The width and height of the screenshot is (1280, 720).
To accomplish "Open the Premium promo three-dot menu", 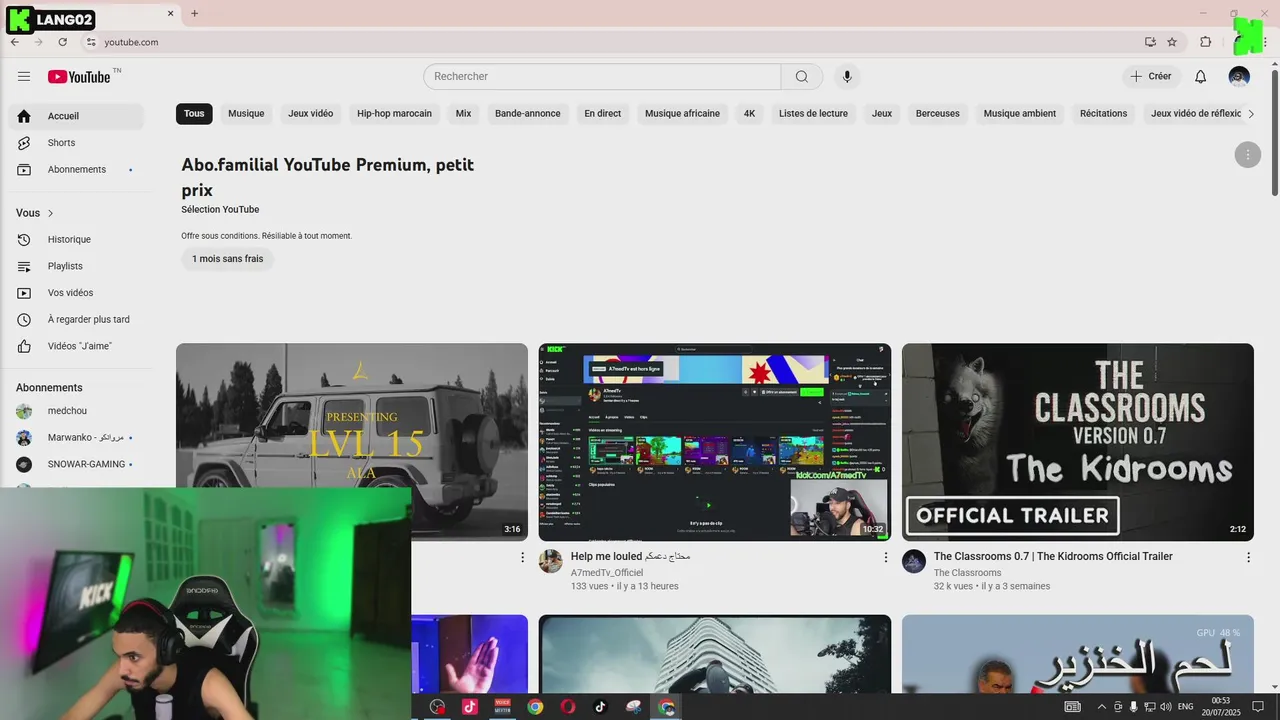I will (x=1247, y=155).
